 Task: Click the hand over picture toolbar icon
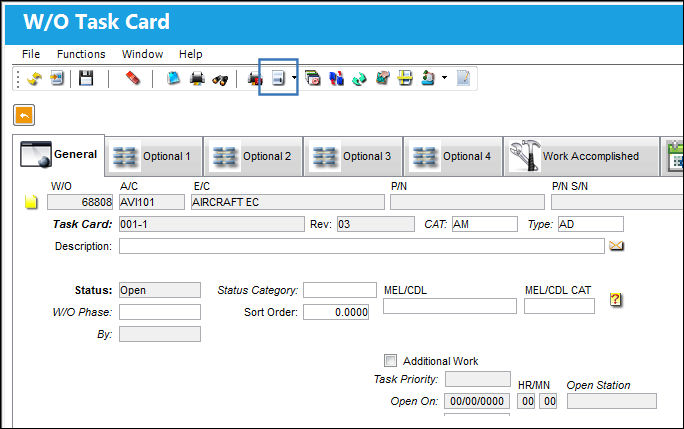[383, 79]
